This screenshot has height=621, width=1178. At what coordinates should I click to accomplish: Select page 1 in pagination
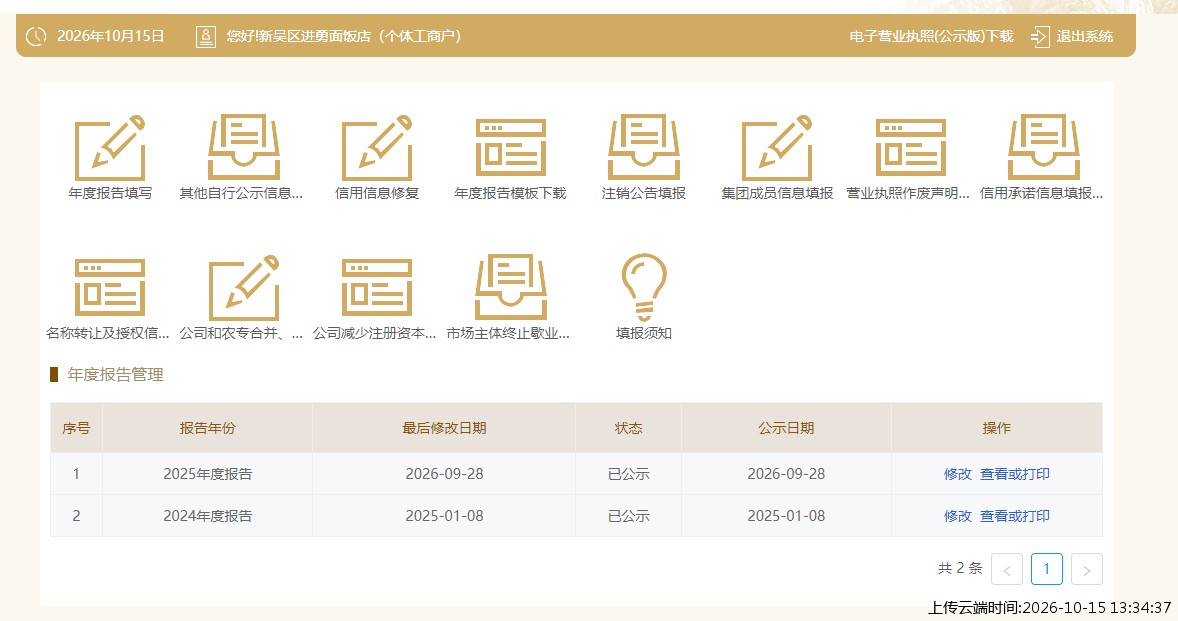(1047, 569)
